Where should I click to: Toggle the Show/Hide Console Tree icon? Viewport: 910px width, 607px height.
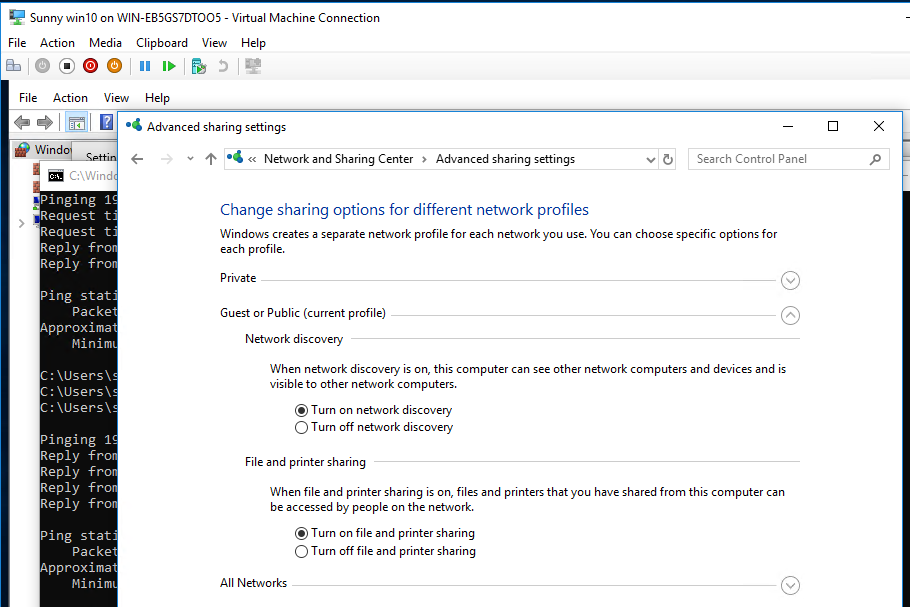(77, 122)
